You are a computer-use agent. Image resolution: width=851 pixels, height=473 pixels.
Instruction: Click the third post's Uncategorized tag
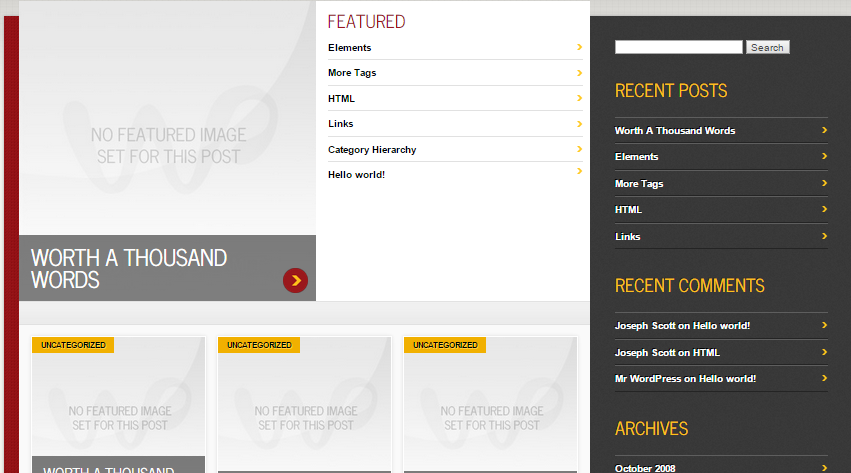pos(445,345)
